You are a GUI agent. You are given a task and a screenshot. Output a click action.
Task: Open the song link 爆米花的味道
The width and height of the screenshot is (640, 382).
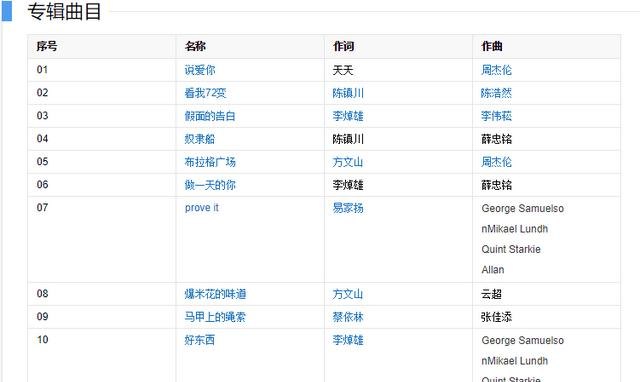coord(215,294)
